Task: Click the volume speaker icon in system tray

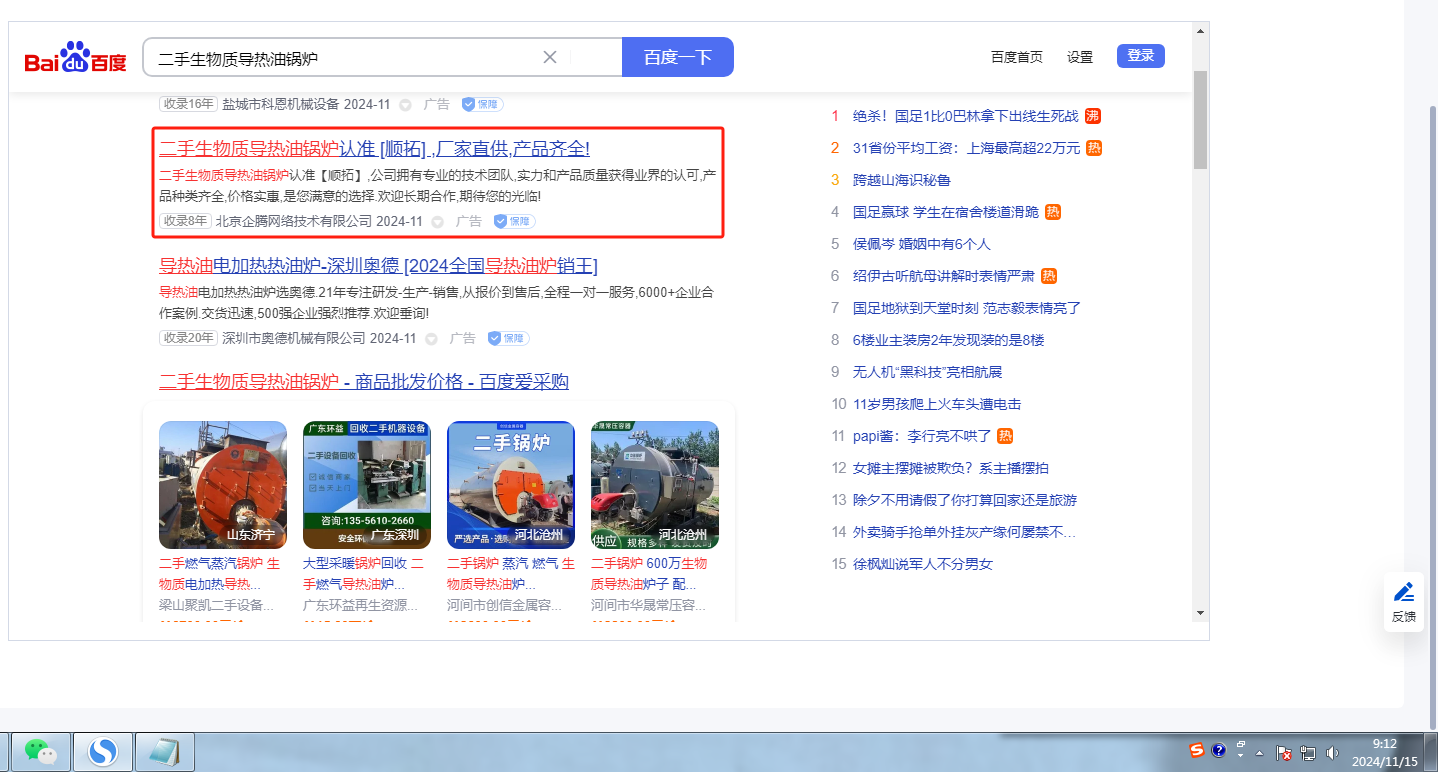Action: [1331, 752]
